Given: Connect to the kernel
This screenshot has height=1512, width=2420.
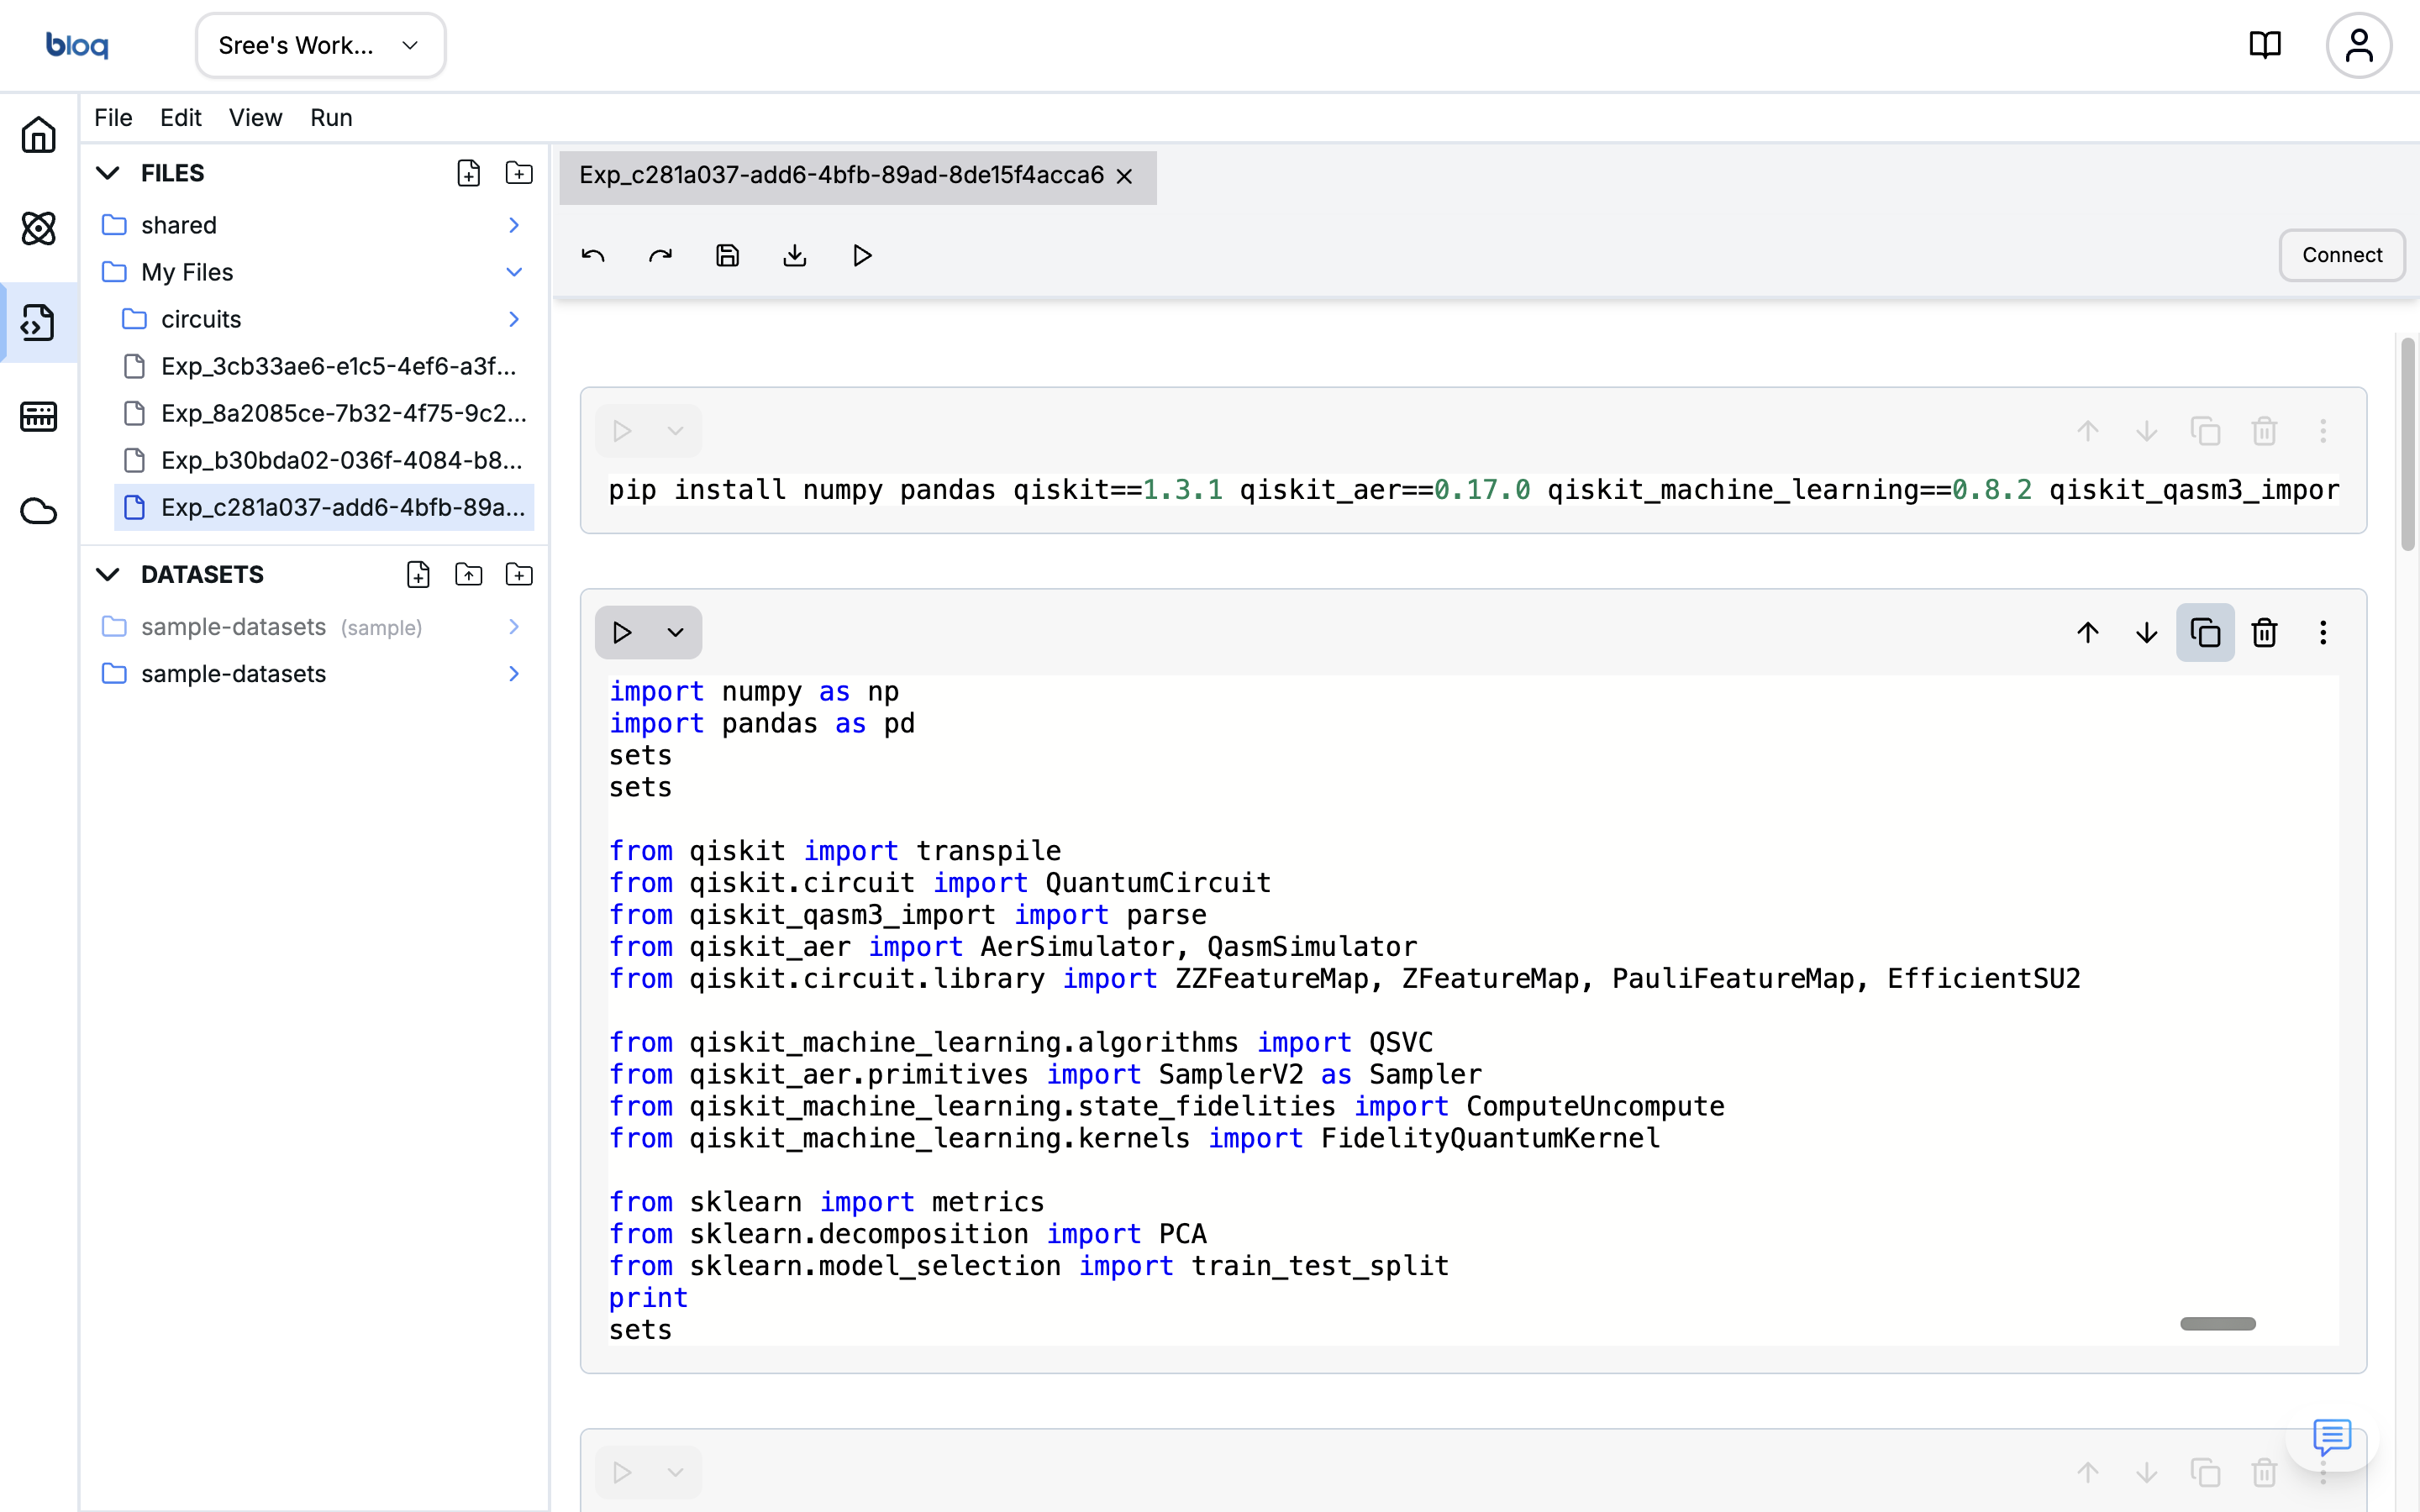Looking at the screenshot, I should click(x=2341, y=255).
